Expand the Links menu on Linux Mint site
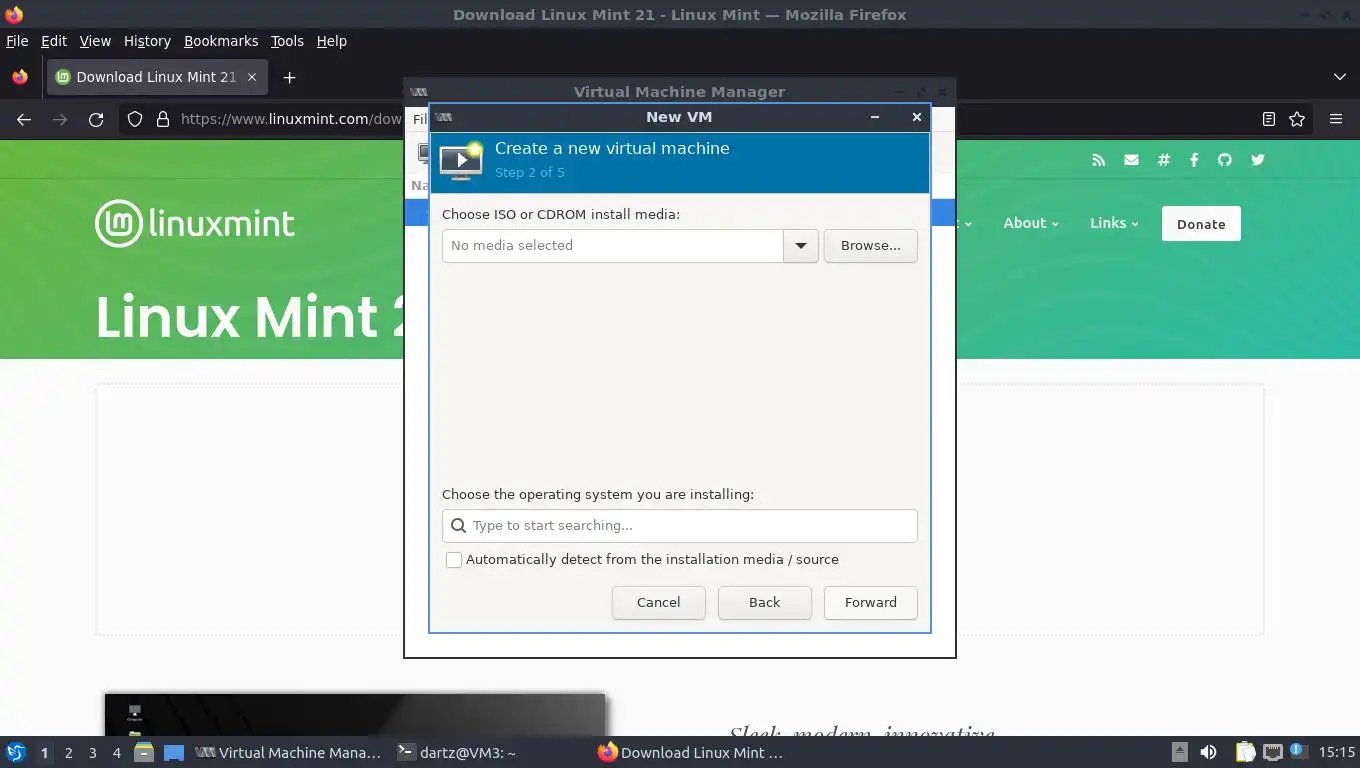Viewport: 1360px width, 768px height. (1114, 223)
